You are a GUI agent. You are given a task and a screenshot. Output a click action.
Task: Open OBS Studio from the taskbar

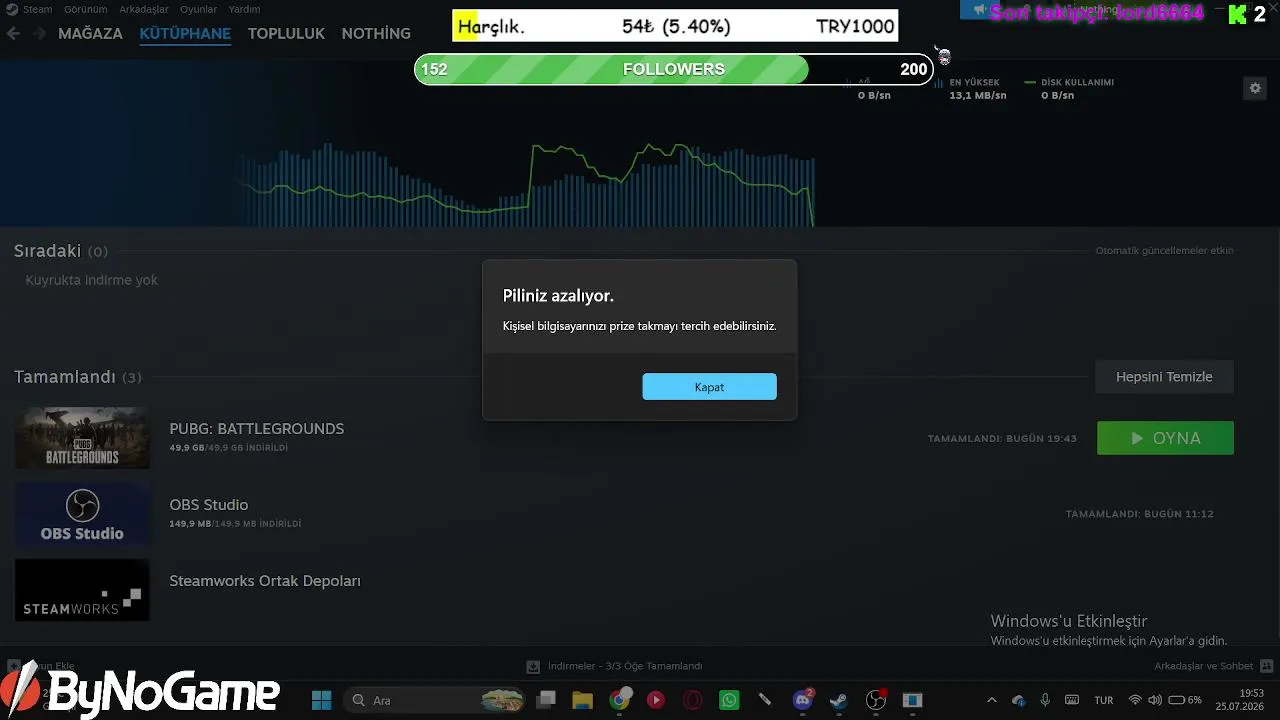pyautogui.click(x=876, y=700)
